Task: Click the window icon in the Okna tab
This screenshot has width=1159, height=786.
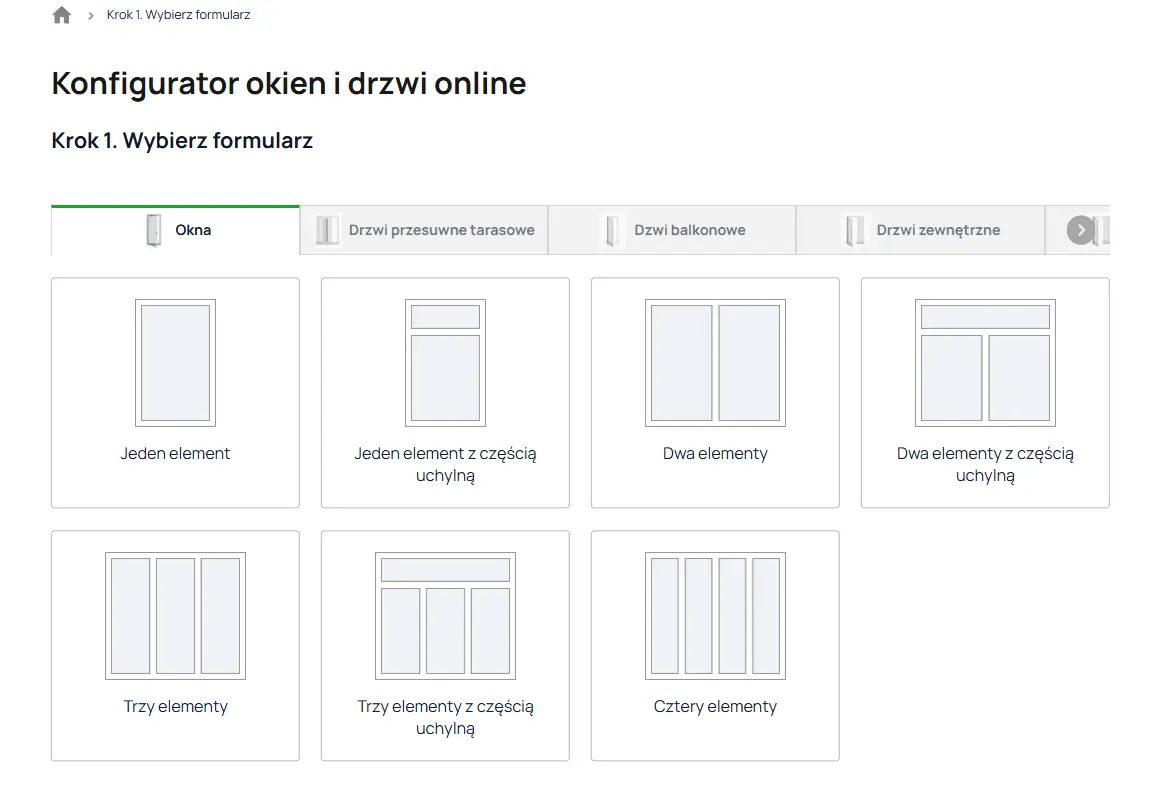Action: tap(153, 230)
